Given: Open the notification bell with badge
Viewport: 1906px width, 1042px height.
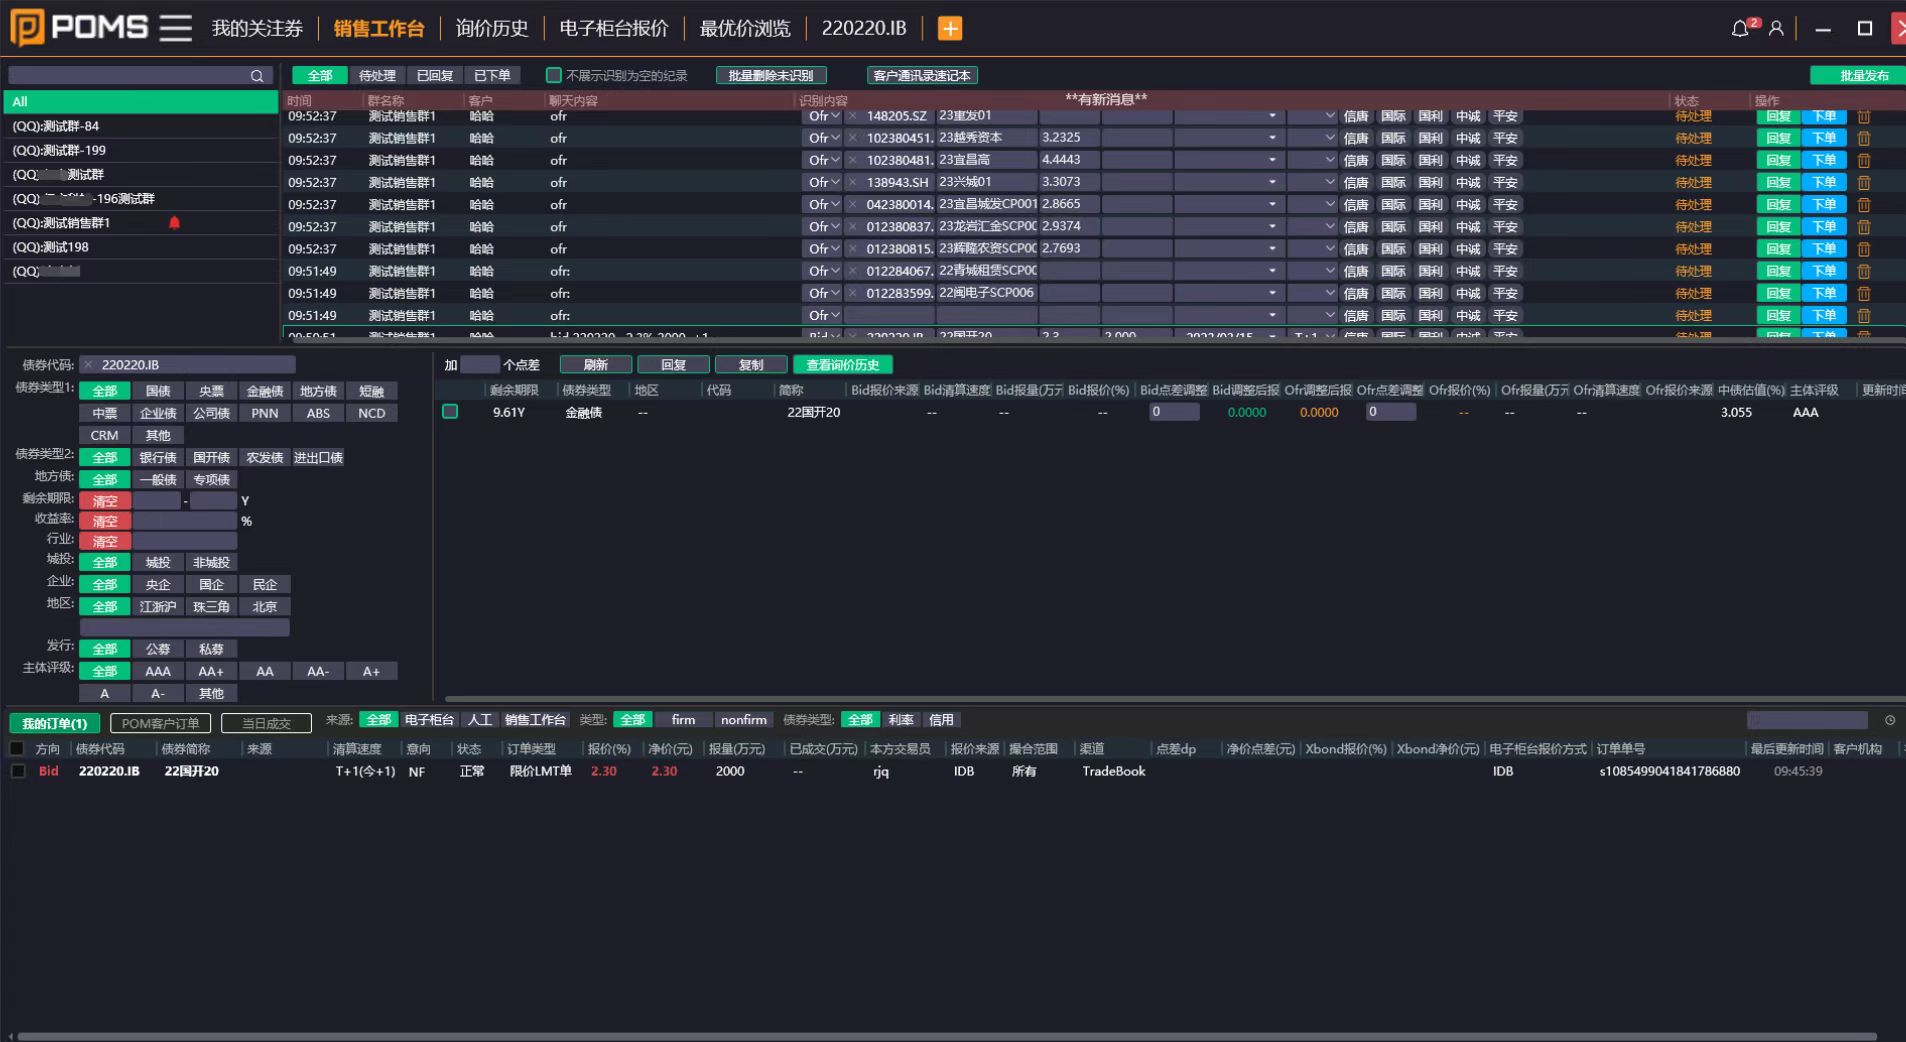Looking at the screenshot, I should coord(1740,28).
